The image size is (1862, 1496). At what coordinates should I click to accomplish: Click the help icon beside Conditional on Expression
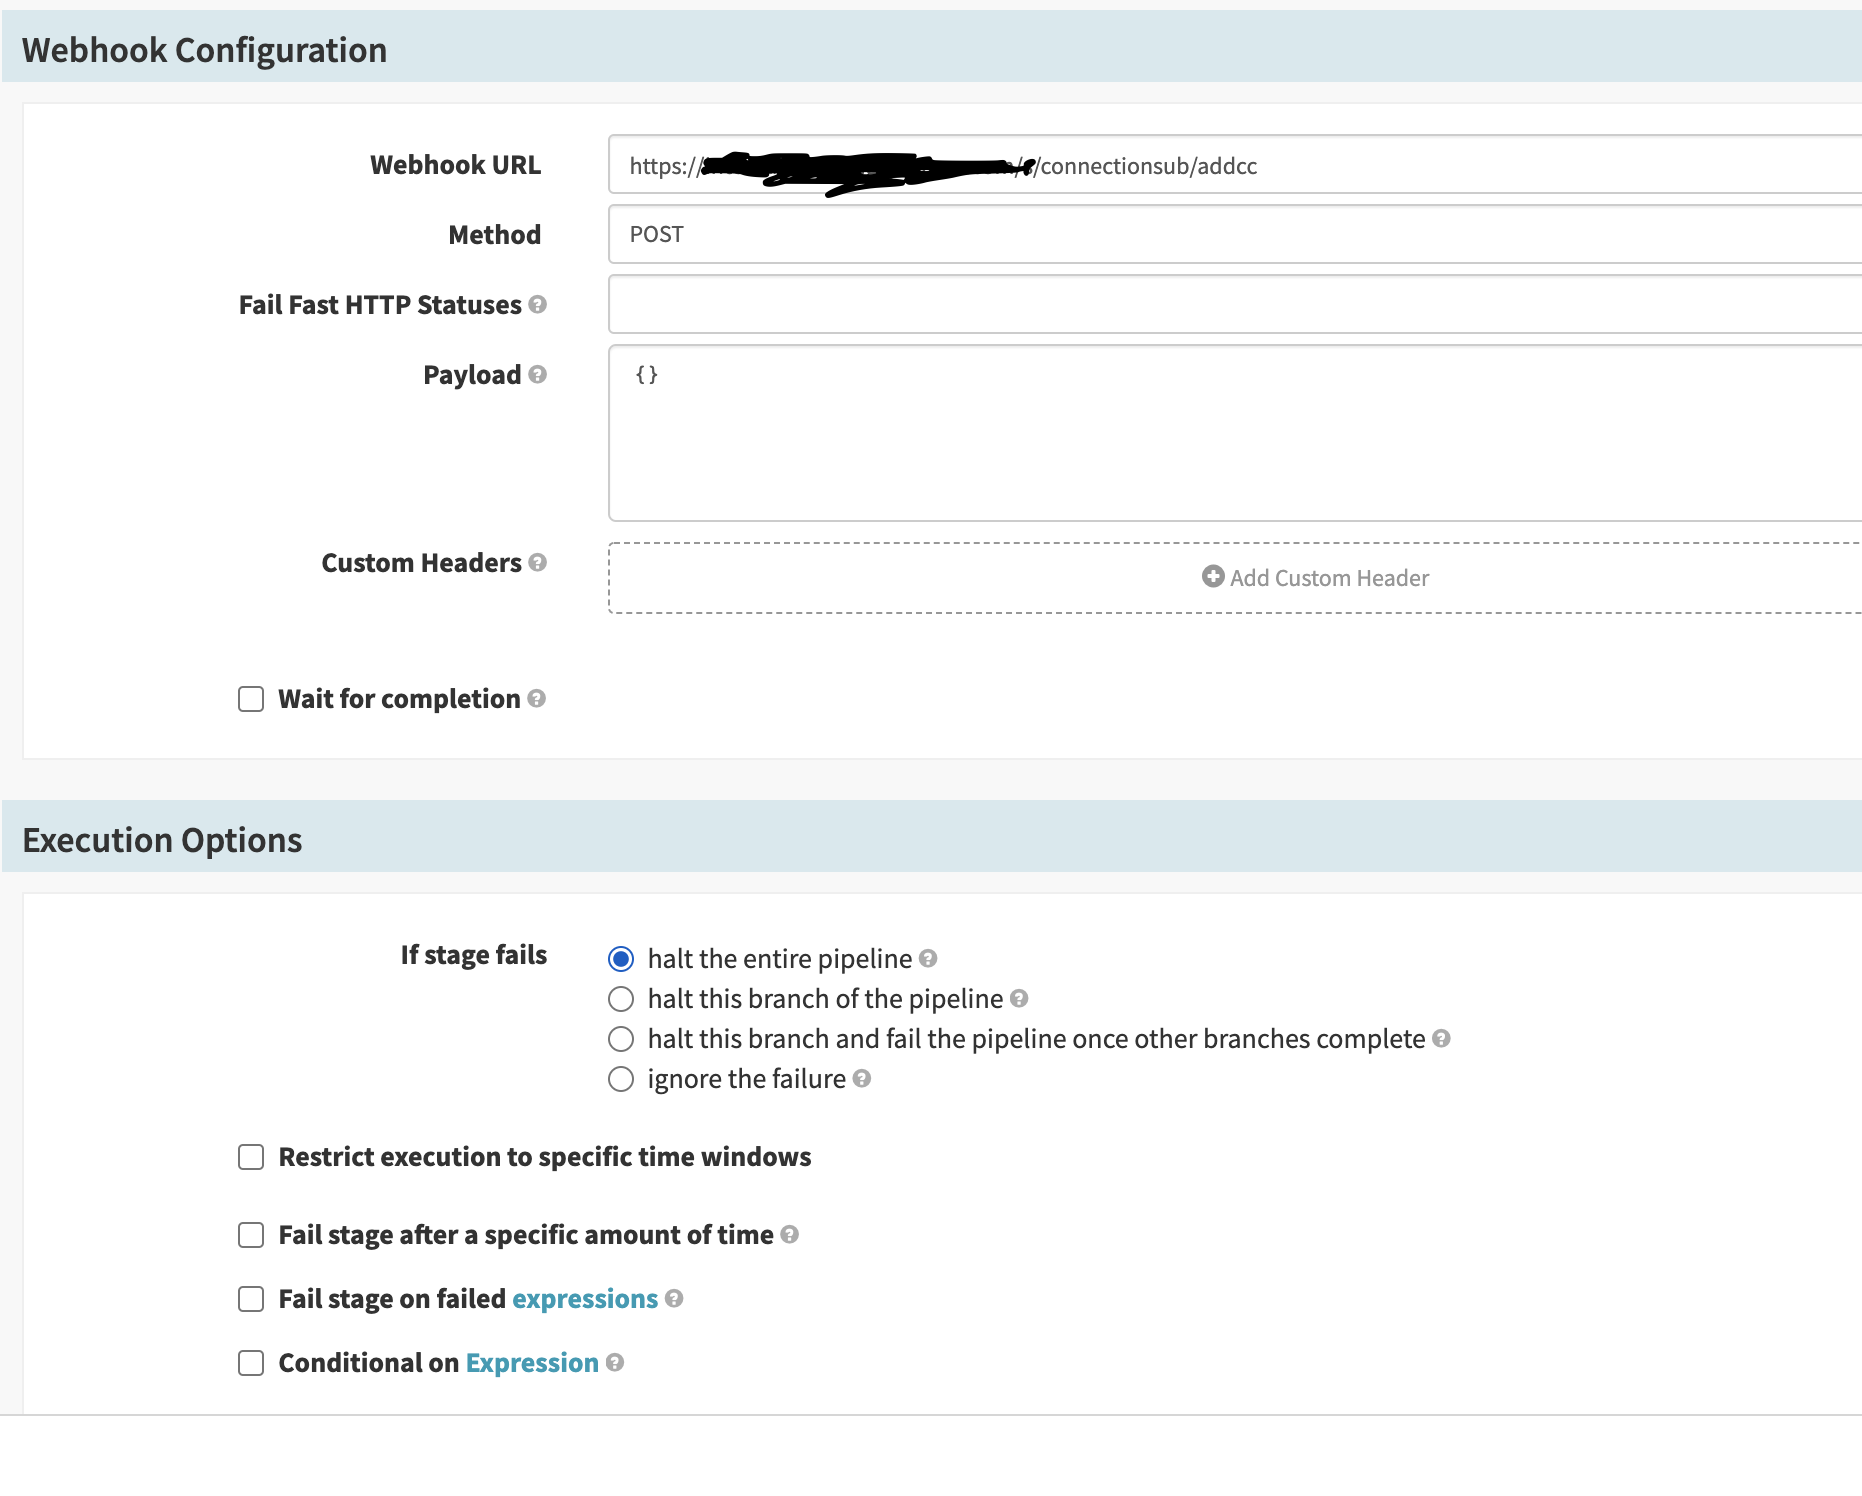[x=617, y=1362]
